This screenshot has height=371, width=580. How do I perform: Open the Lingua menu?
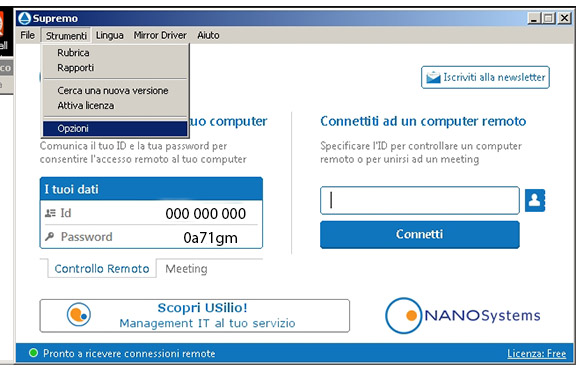(109, 35)
